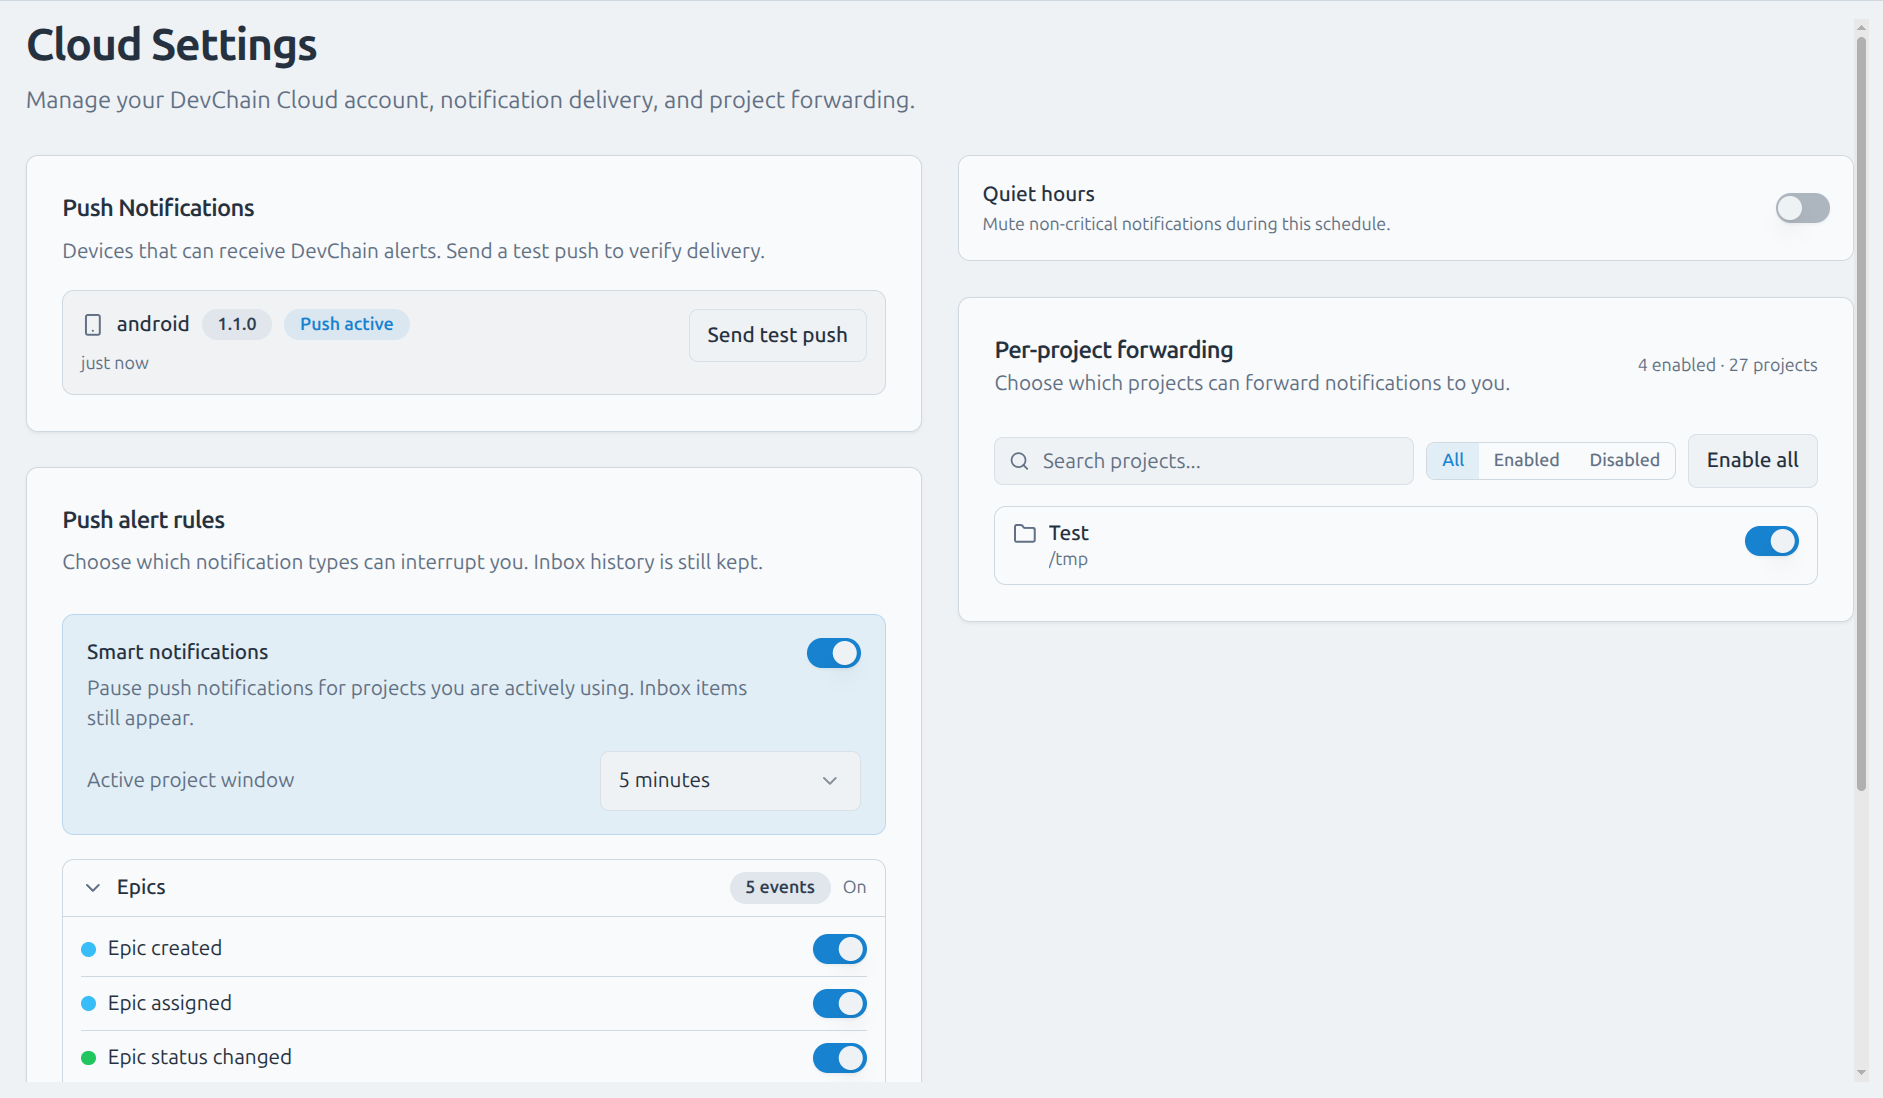
Task: Click the android device phone icon
Action: pos(93,325)
